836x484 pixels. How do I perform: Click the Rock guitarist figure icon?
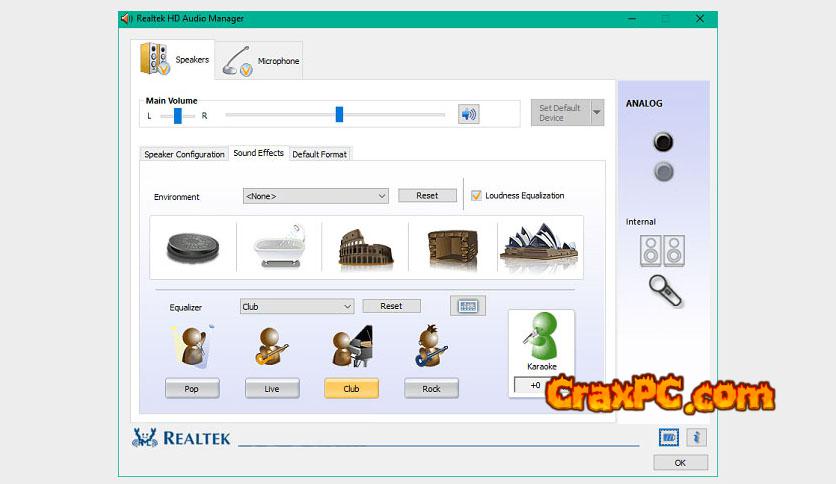(431, 346)
